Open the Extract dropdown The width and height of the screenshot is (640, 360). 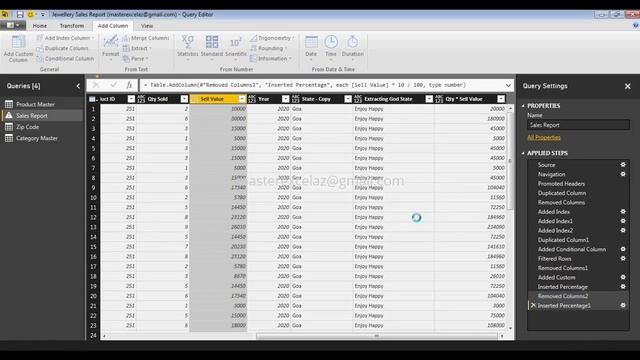[137, 48]
